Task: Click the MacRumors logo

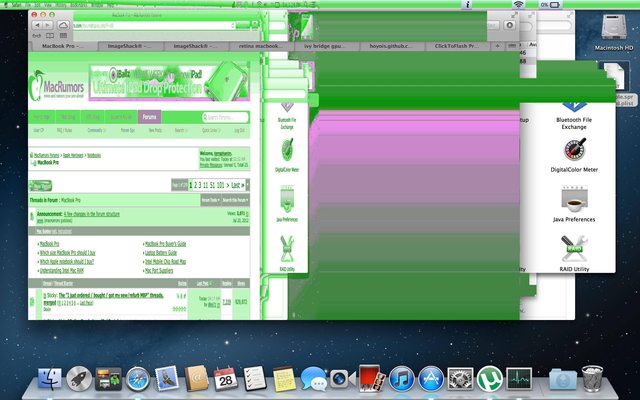Action: 57,85
